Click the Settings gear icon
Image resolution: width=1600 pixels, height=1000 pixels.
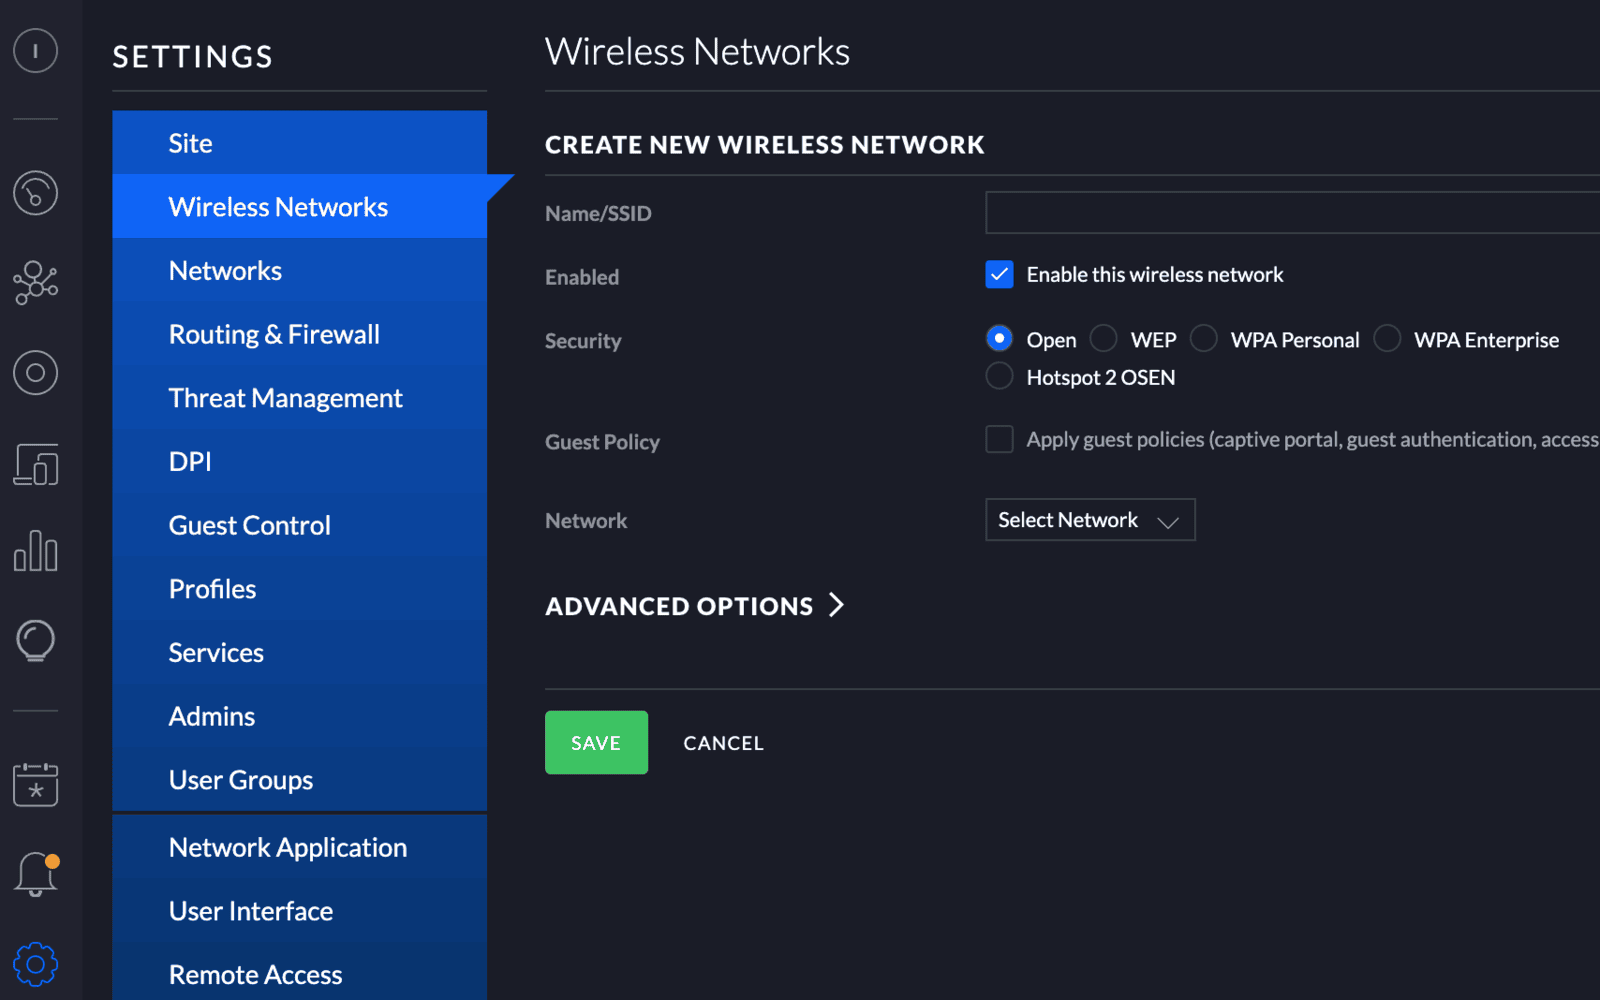tap(35, 964)
